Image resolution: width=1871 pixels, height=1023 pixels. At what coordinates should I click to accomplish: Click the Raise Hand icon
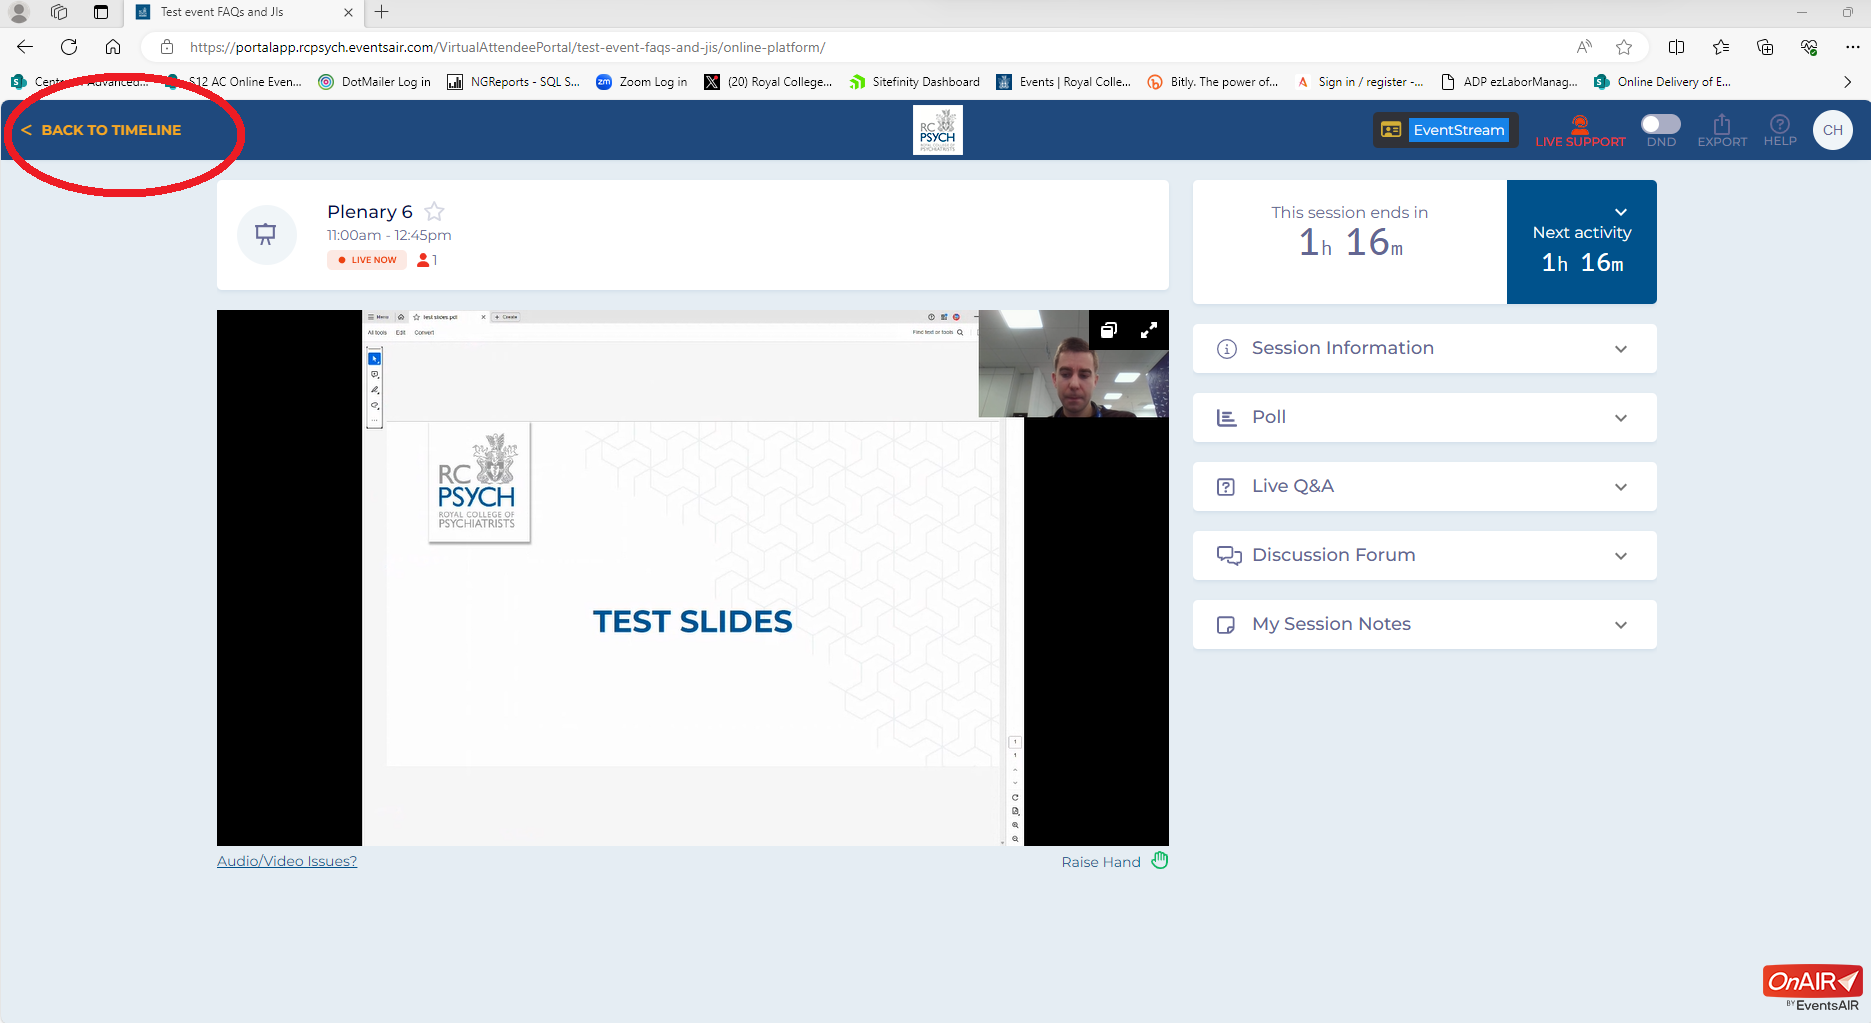click(1159, 861)
